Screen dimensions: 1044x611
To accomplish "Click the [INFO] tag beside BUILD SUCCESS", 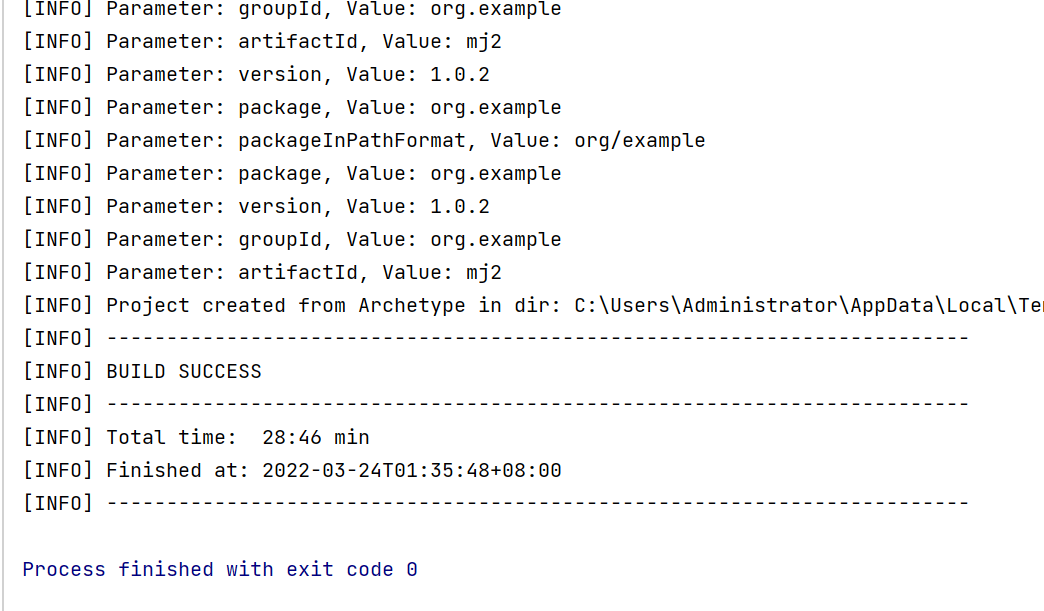I will [58, 371].
